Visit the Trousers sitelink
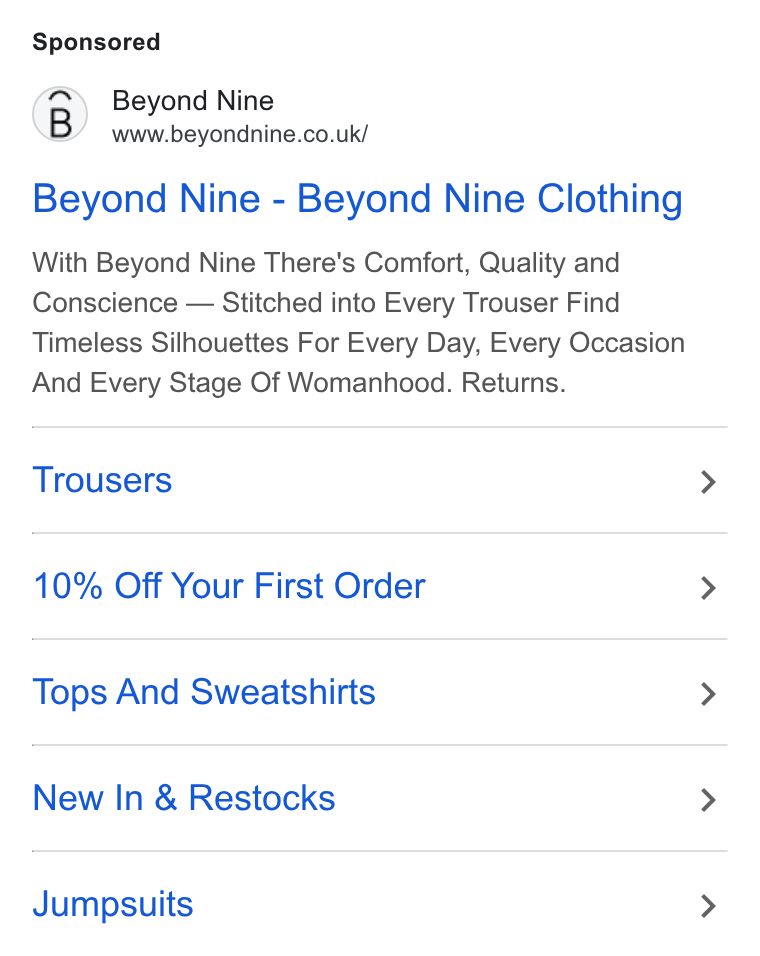Screen dimensions: 760x956 point(102,480)
